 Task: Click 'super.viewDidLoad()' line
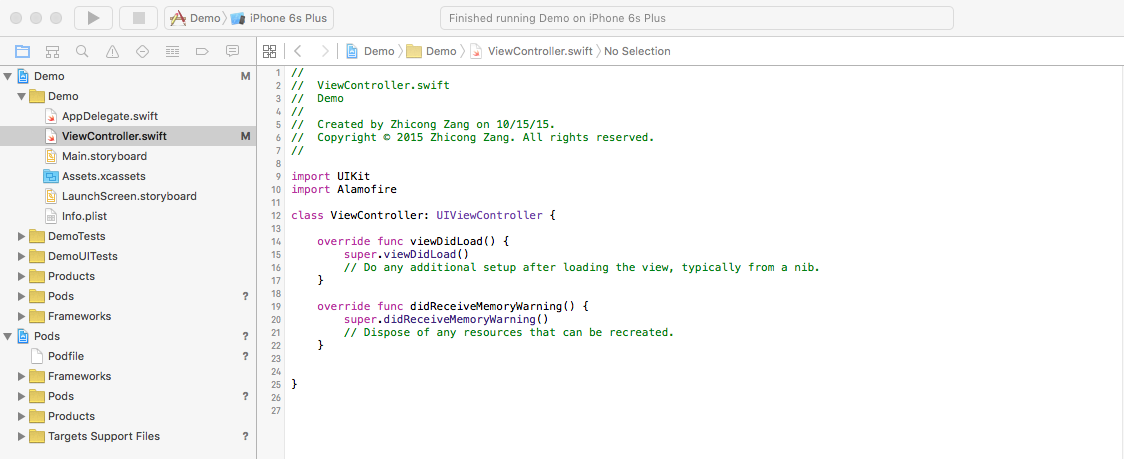pyautogui.click(x=406, y=254)
